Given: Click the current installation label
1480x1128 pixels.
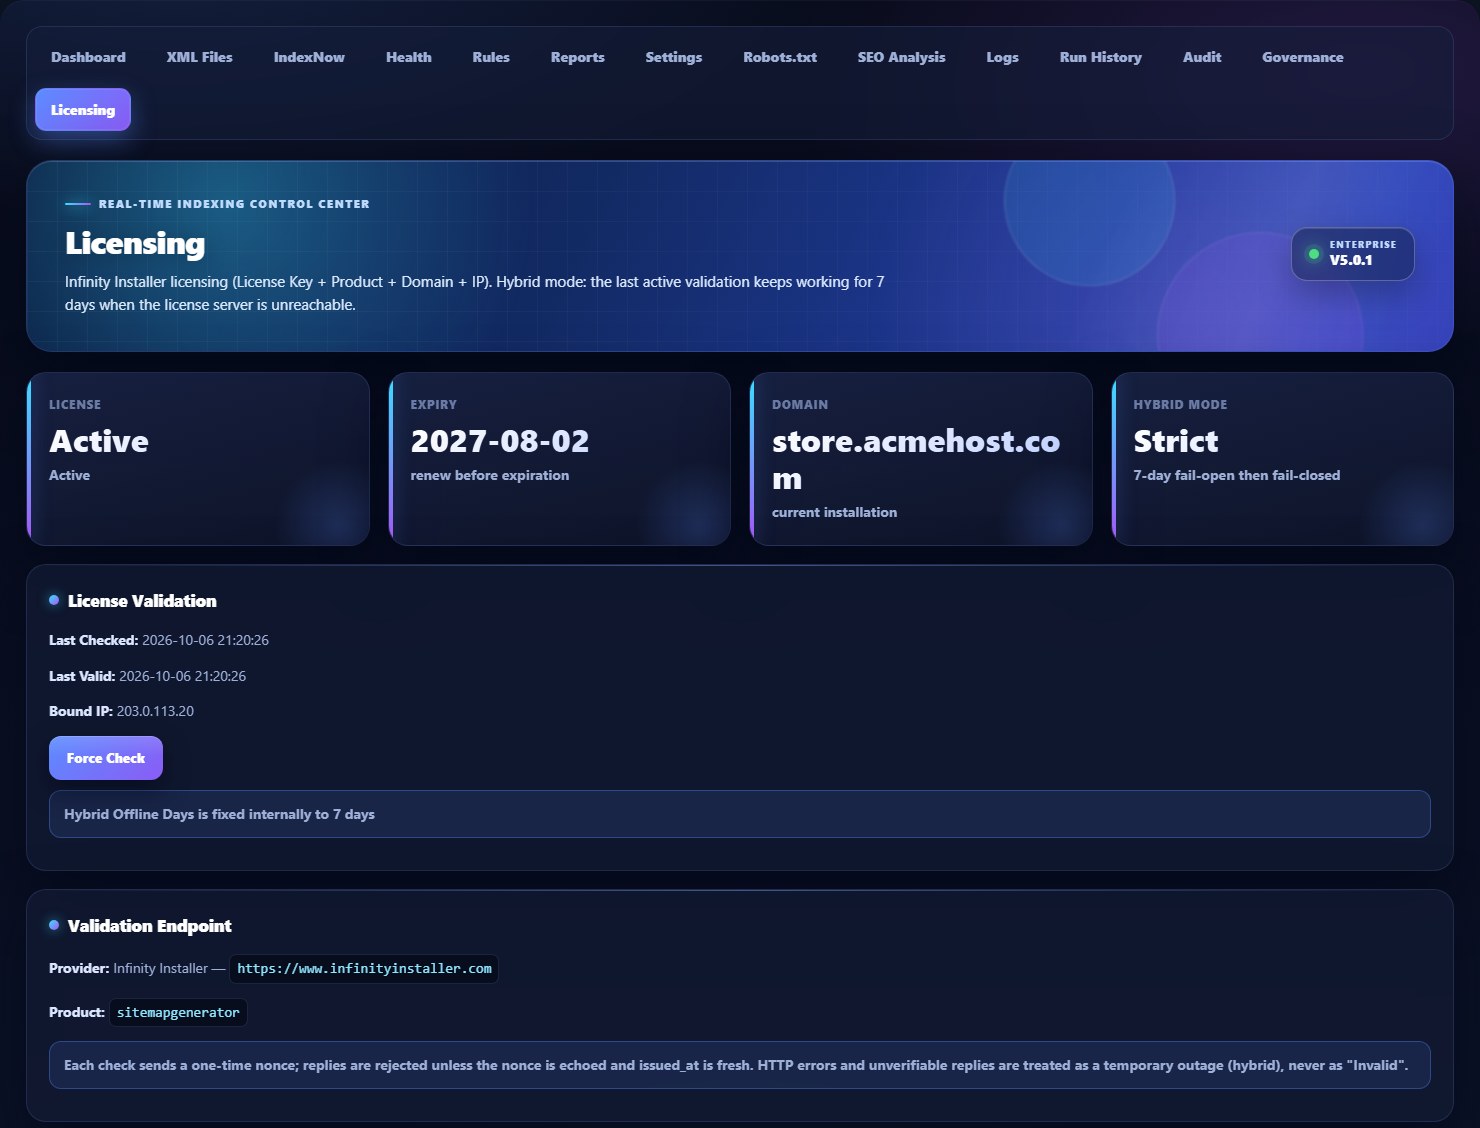Looking at the screenshot, I should (834, 512).
